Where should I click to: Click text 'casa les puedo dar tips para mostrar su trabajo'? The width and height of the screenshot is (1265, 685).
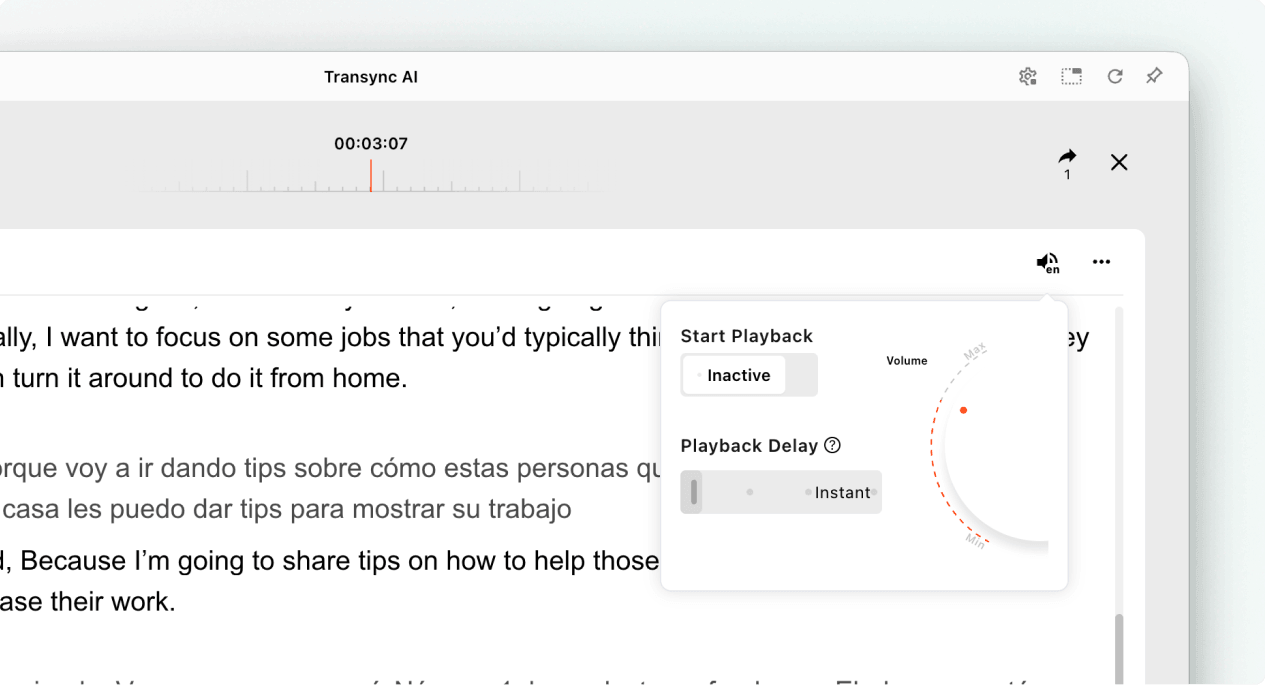pyautogui.click(x=286, y=509)
